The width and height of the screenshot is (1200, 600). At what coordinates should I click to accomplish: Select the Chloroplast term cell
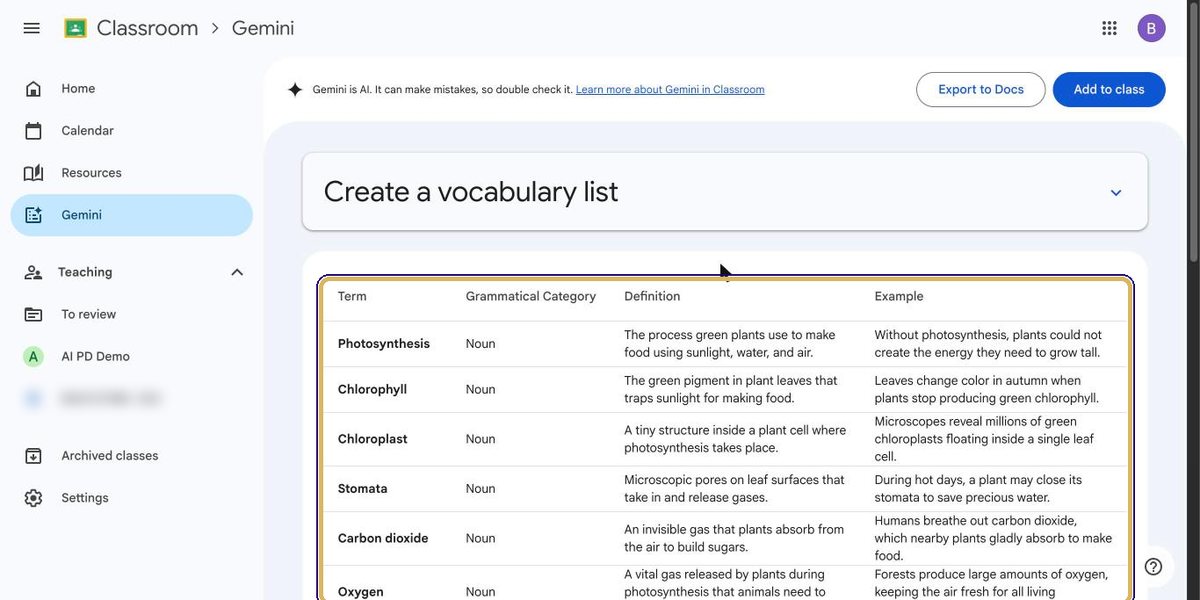tap(372, 439)
